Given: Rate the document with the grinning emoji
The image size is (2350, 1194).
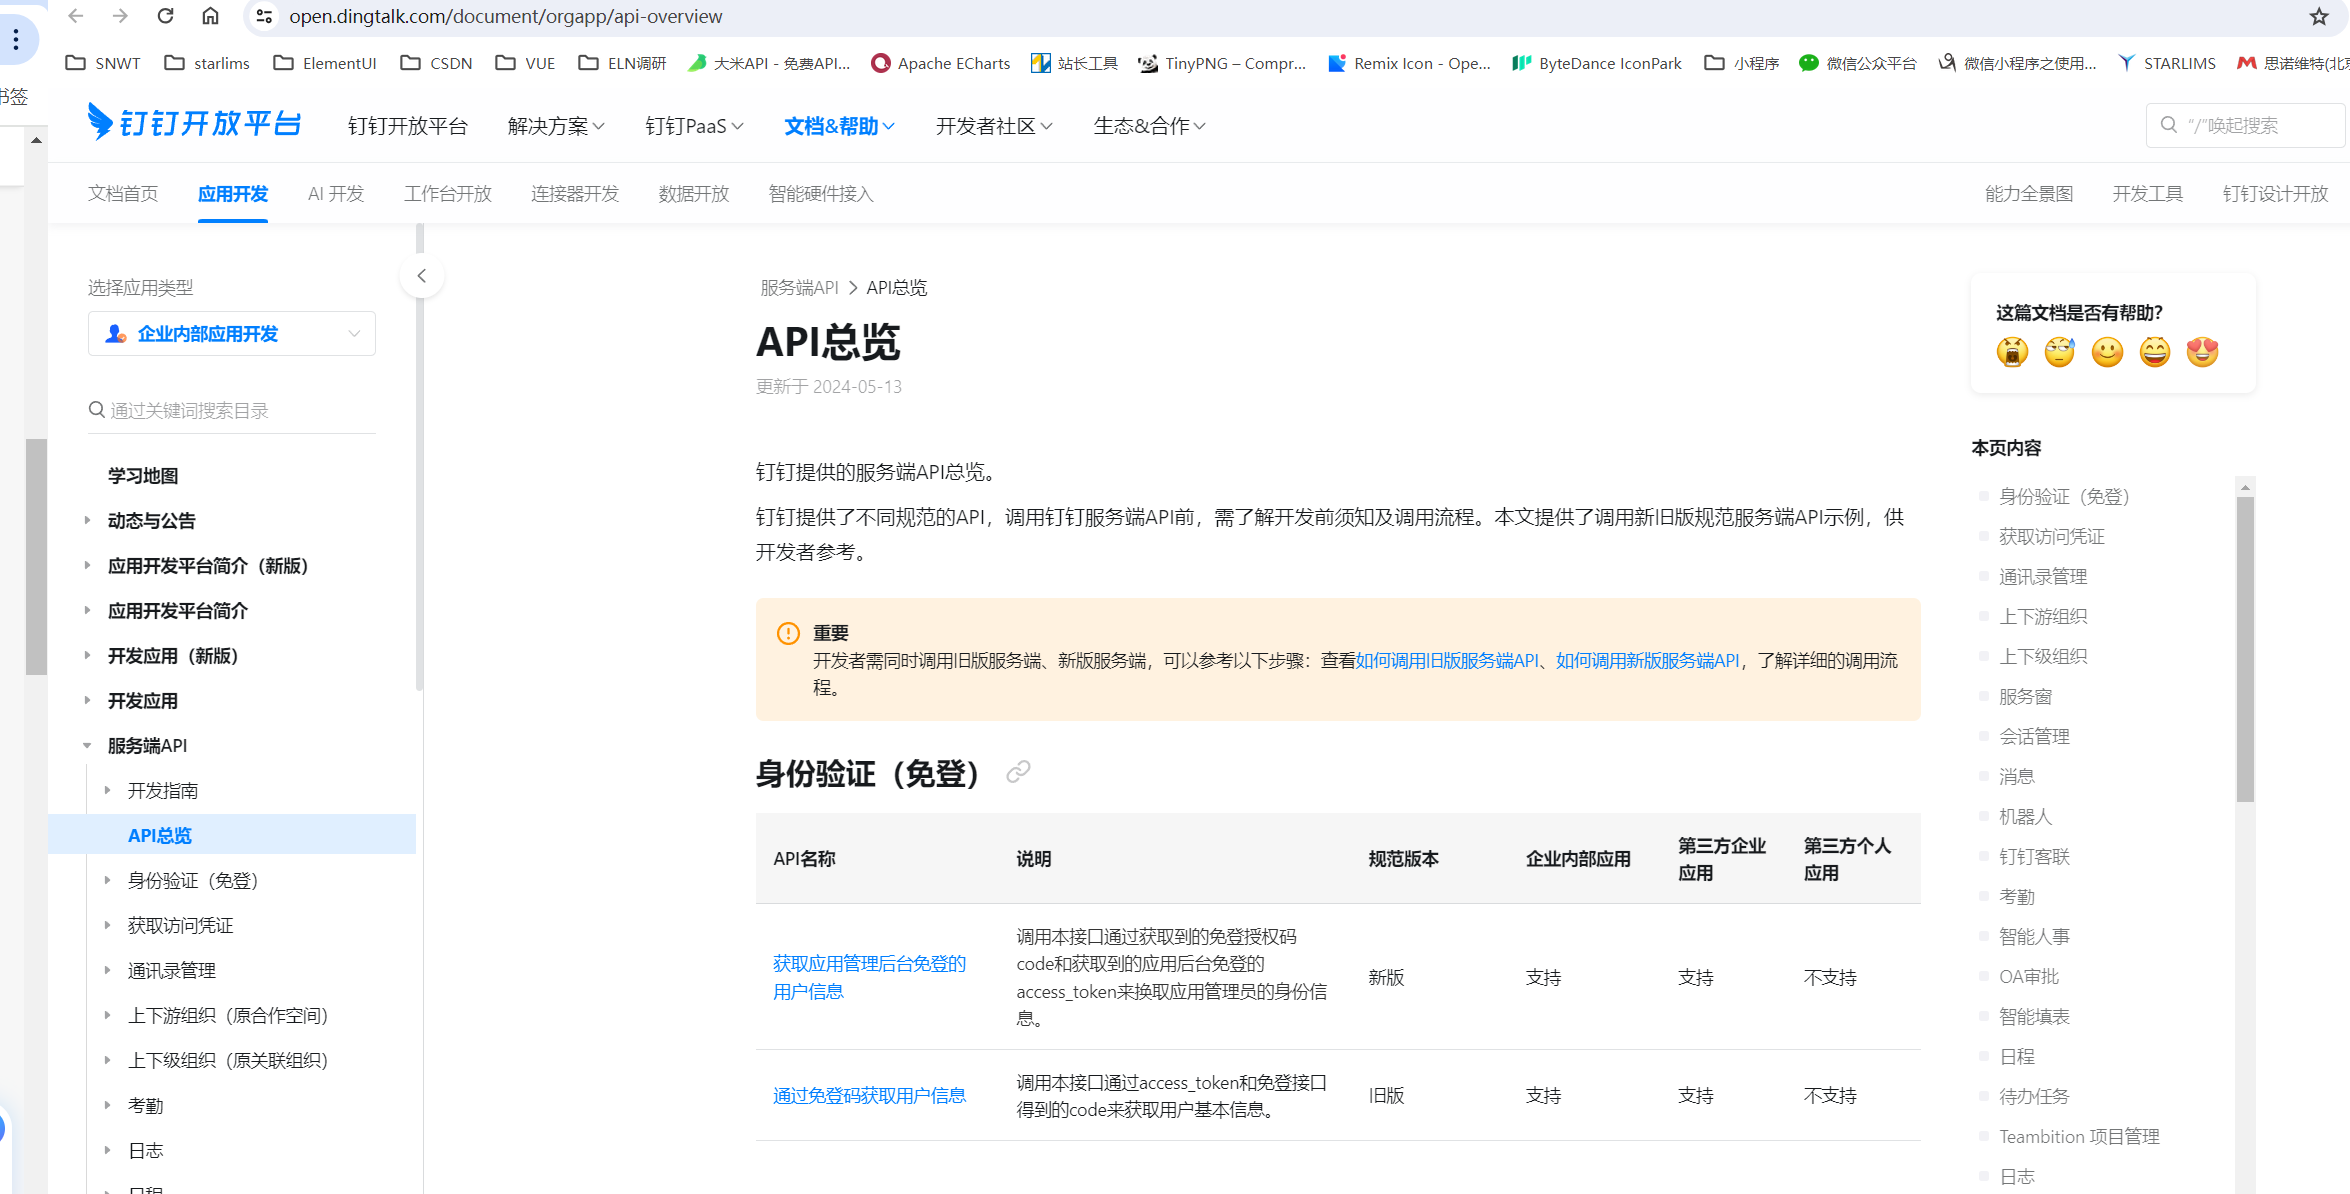Looking at the screenshot, I should tap(2155, 351).
